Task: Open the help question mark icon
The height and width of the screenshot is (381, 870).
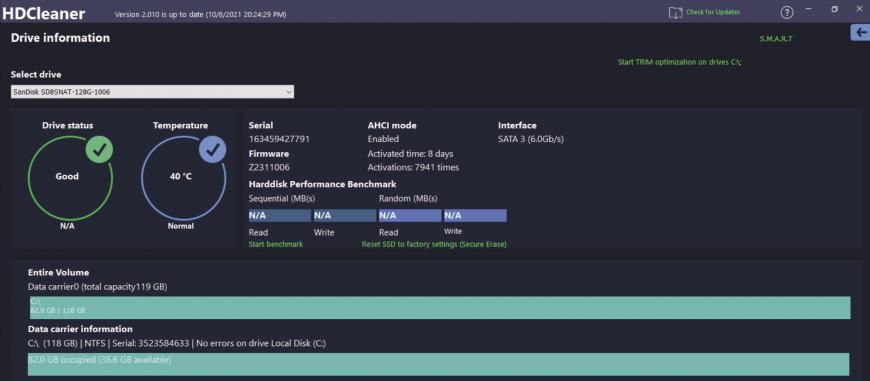Action: [x=786, y=13]
